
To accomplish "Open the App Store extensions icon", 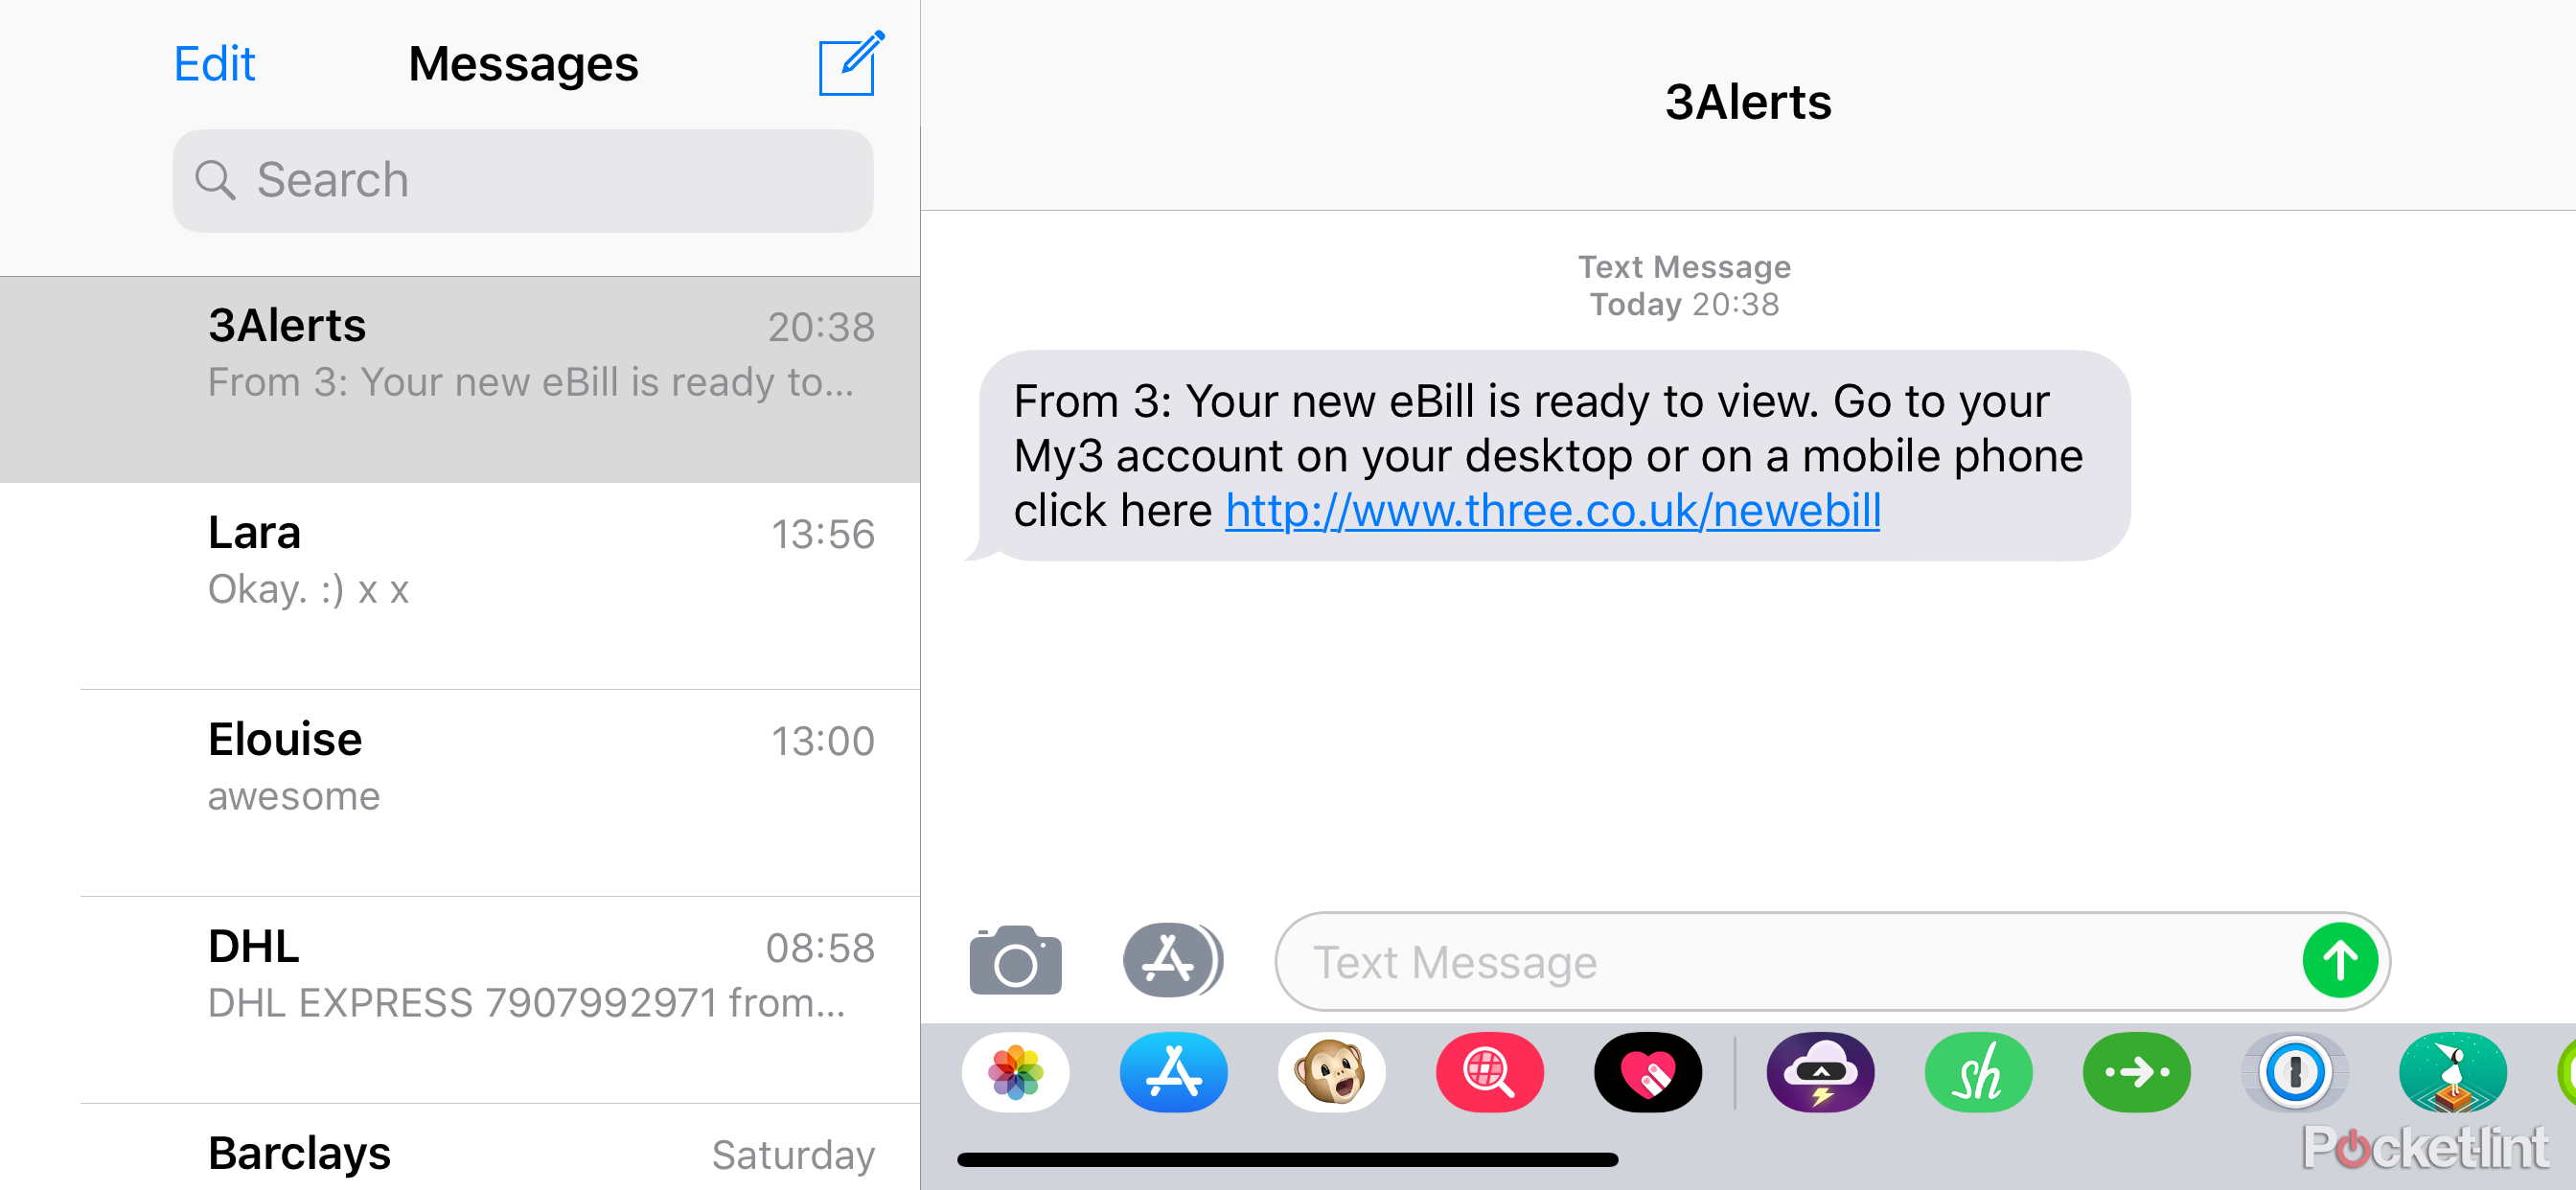I will 1171,958.
